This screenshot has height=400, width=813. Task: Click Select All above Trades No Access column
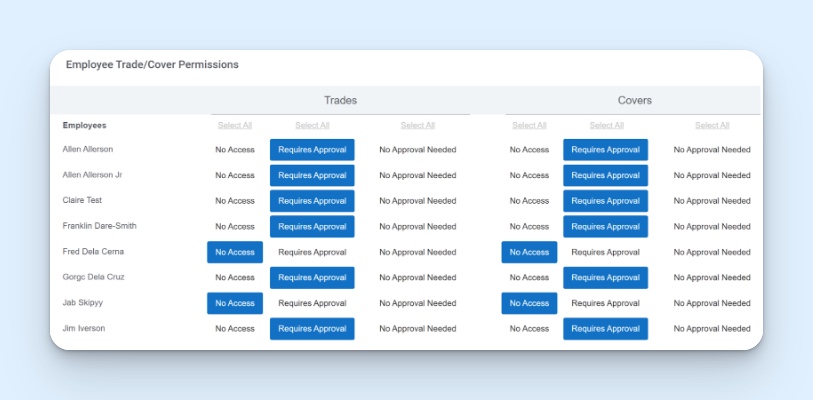point(235,126)
